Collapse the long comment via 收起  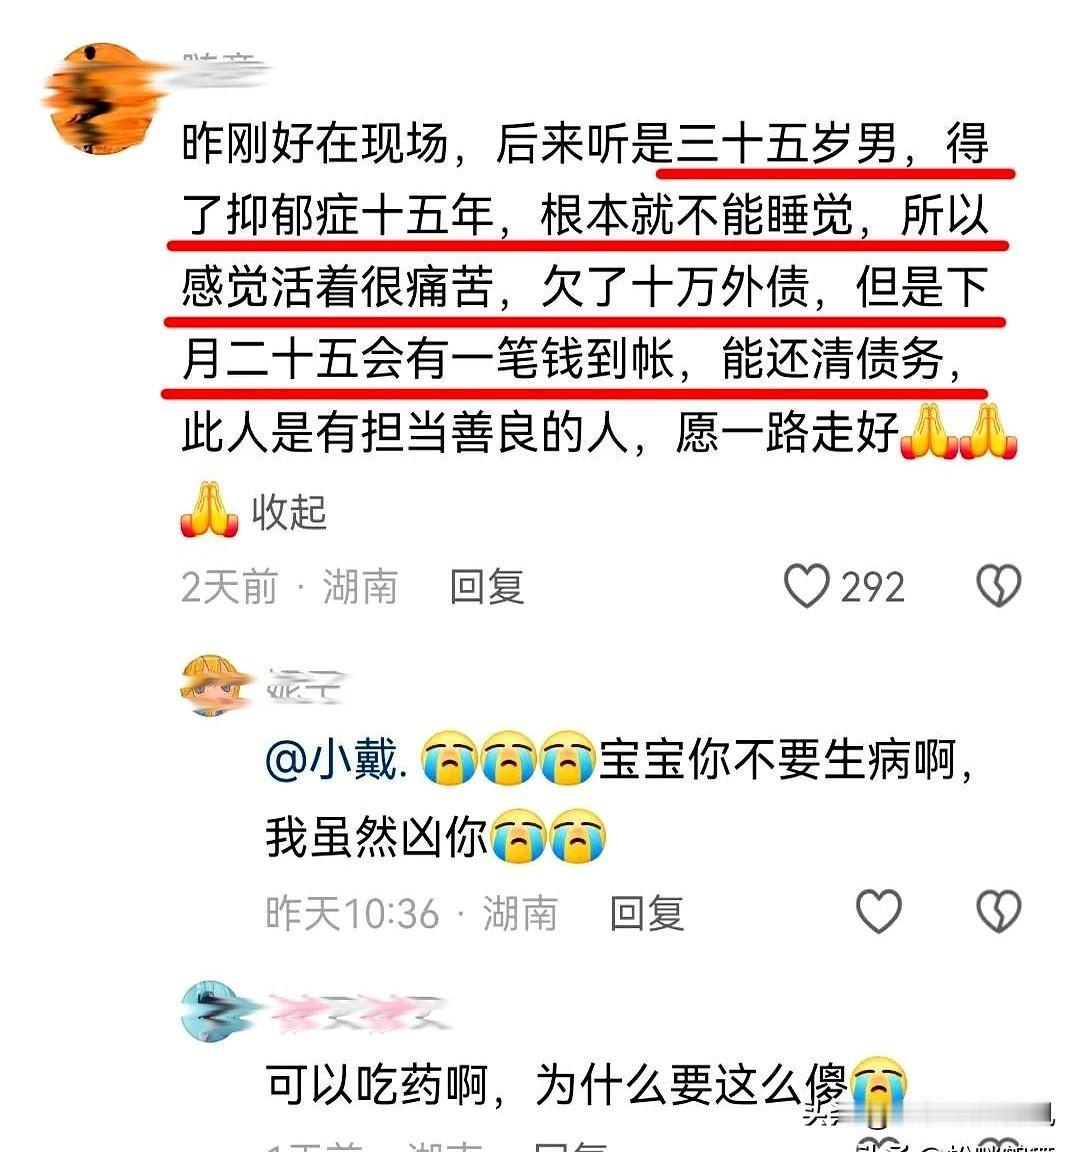click(x=289, y=512)
